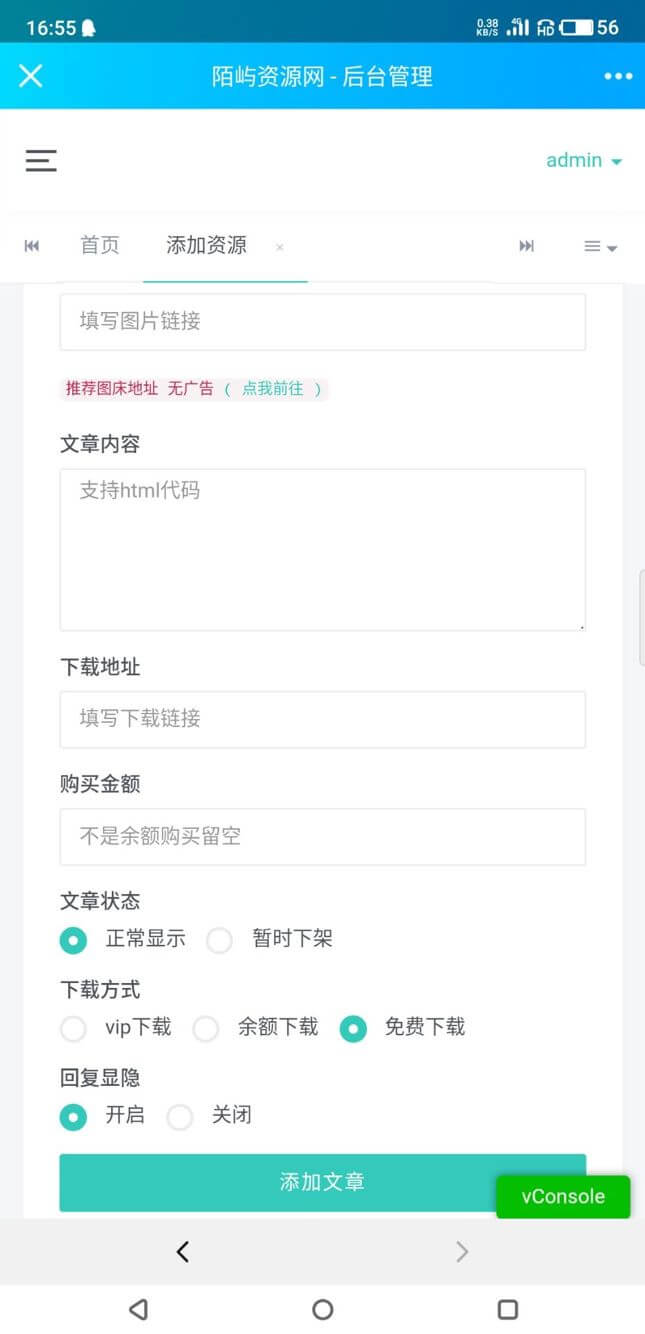Select the 暂时下架 radio option
Viewport: 645px width, 1334px height.
click(220, 940)
